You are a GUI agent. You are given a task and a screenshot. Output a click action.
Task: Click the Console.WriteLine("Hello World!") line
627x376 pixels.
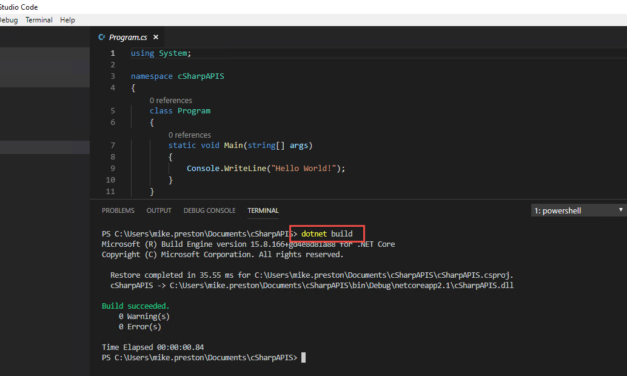click(x=266, y=168)
